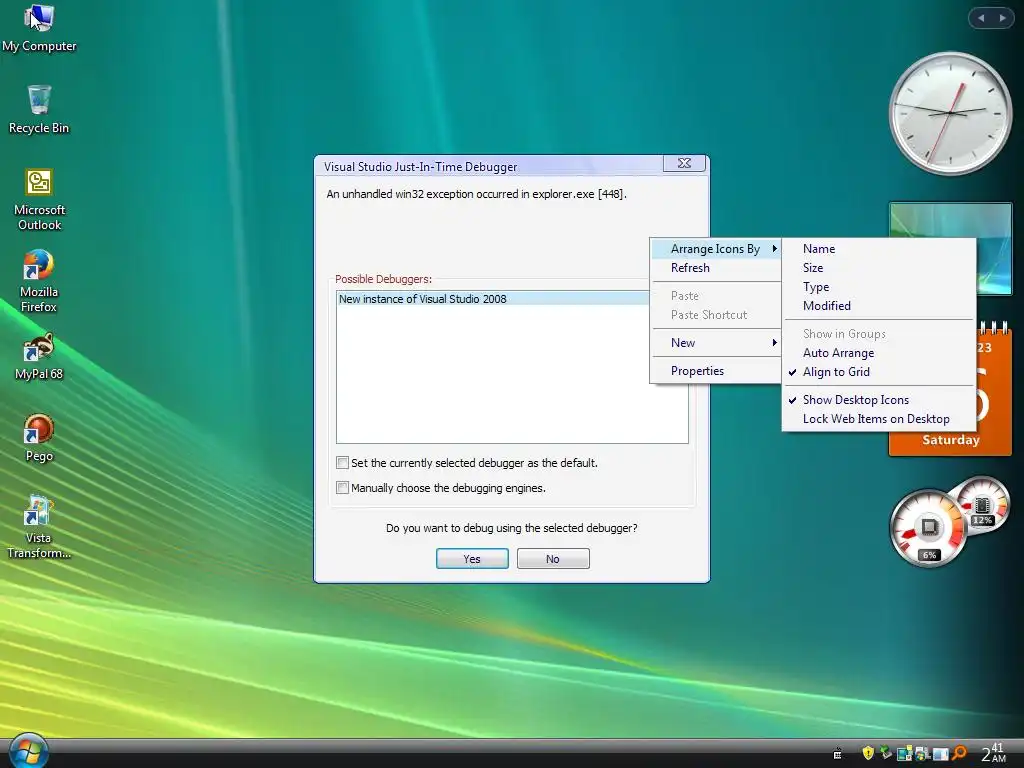Check 'Set the currently selected debugger as the default'
This screenshot has height=768, width=1024.
click(342, 462)
